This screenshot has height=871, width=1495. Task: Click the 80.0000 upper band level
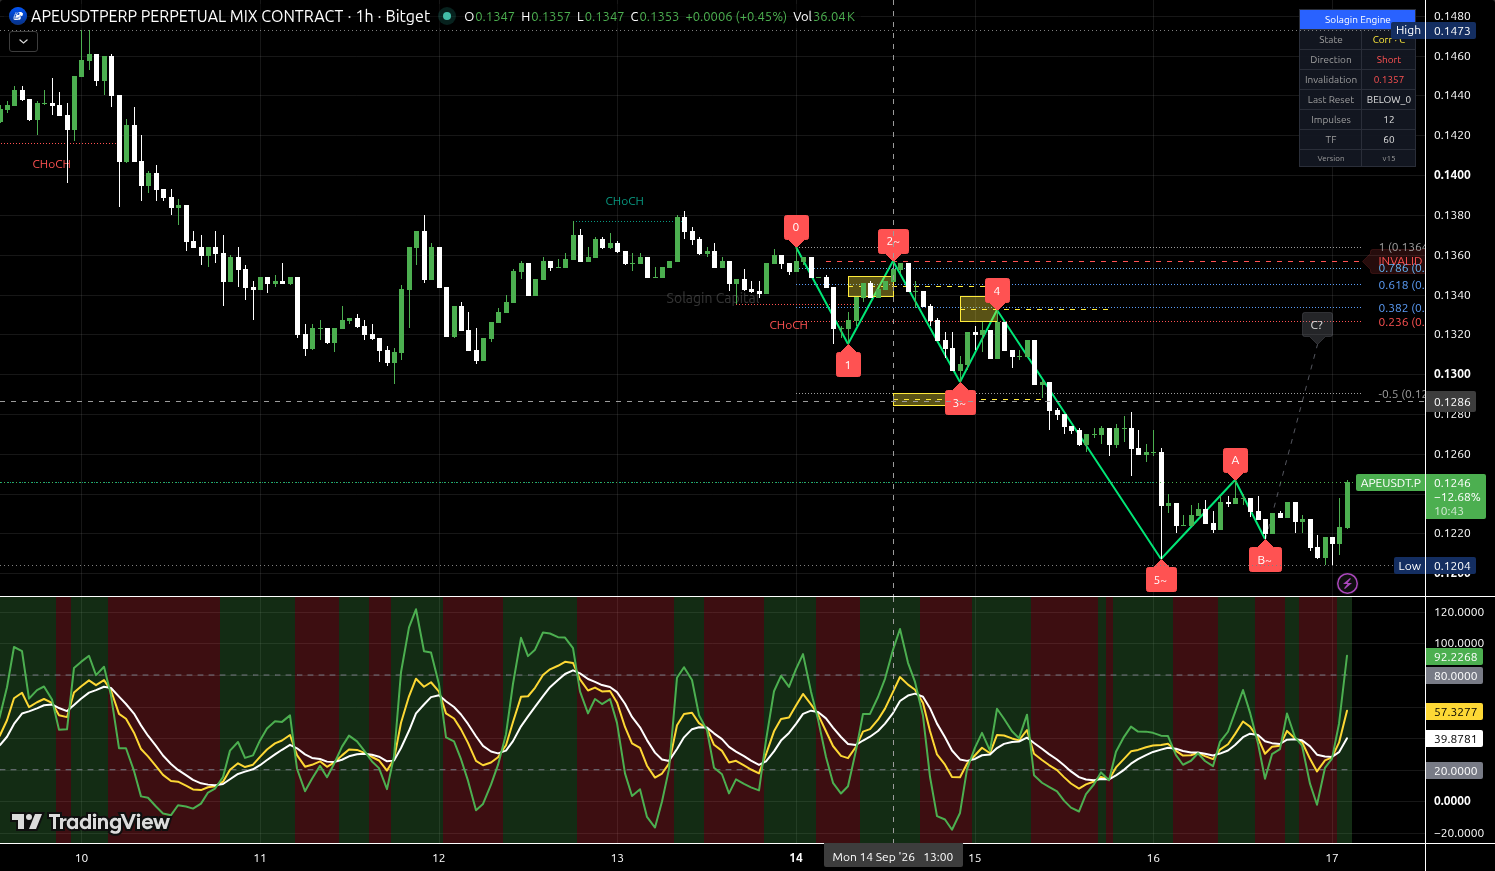tap(1455, 676)
